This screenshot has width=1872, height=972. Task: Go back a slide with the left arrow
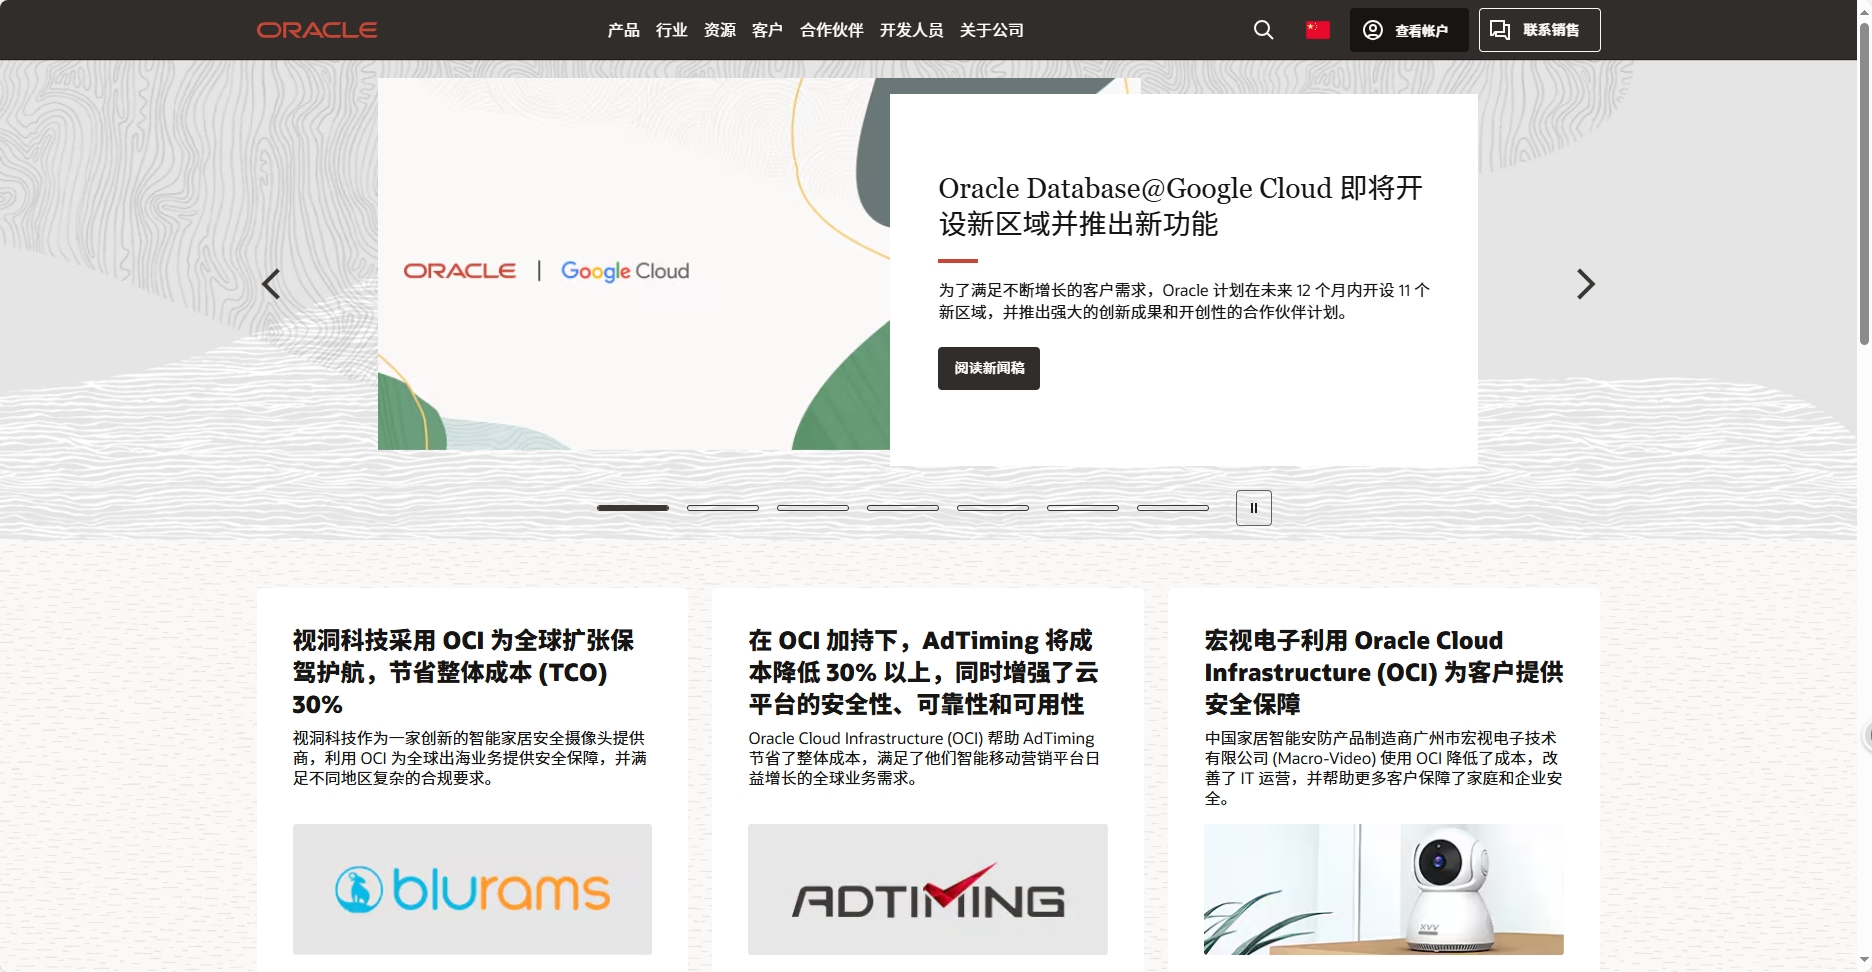click(x=271, y=284)
